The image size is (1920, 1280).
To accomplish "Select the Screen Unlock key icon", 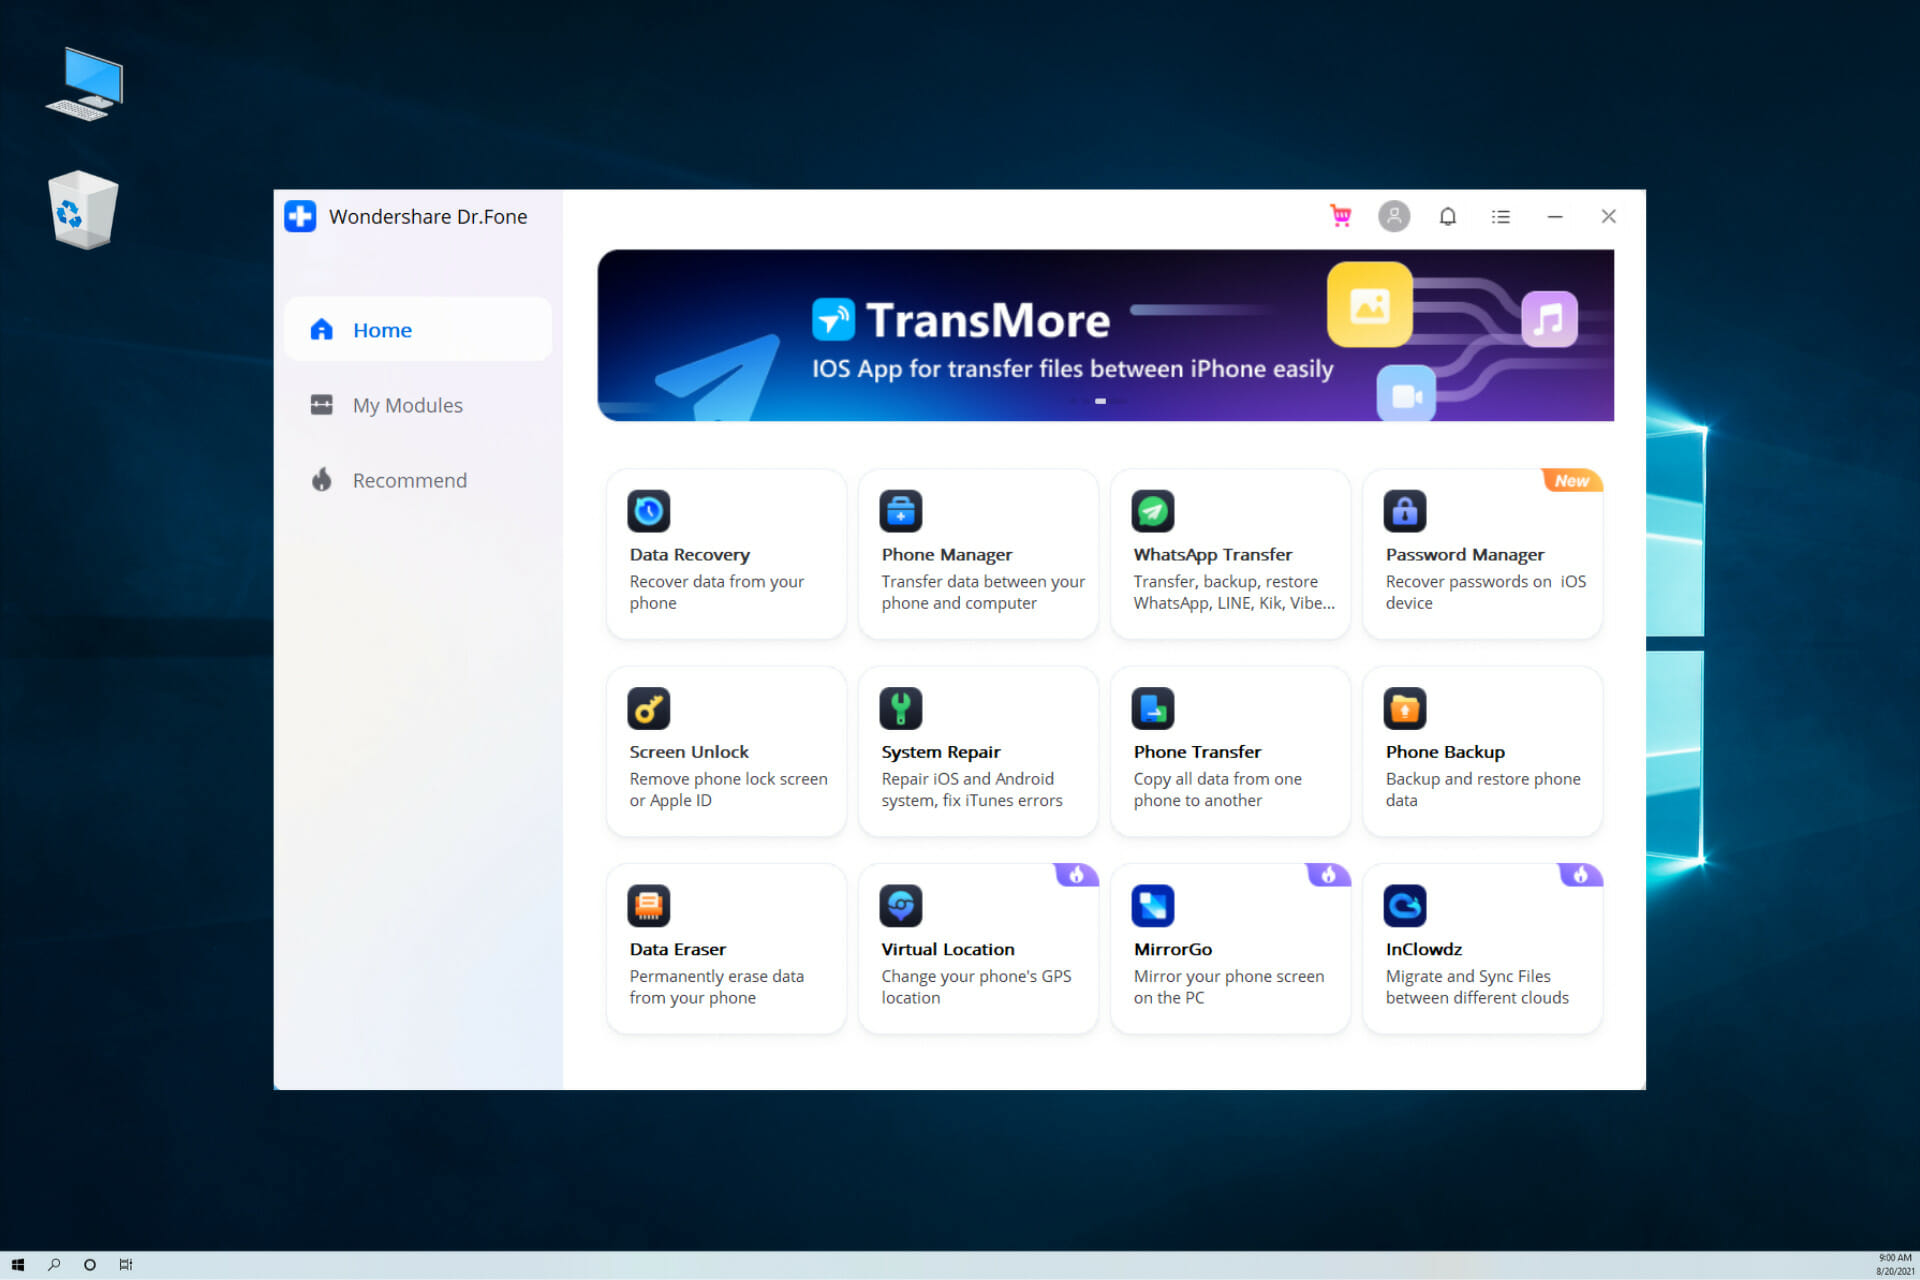I will [x=648, y=708].
